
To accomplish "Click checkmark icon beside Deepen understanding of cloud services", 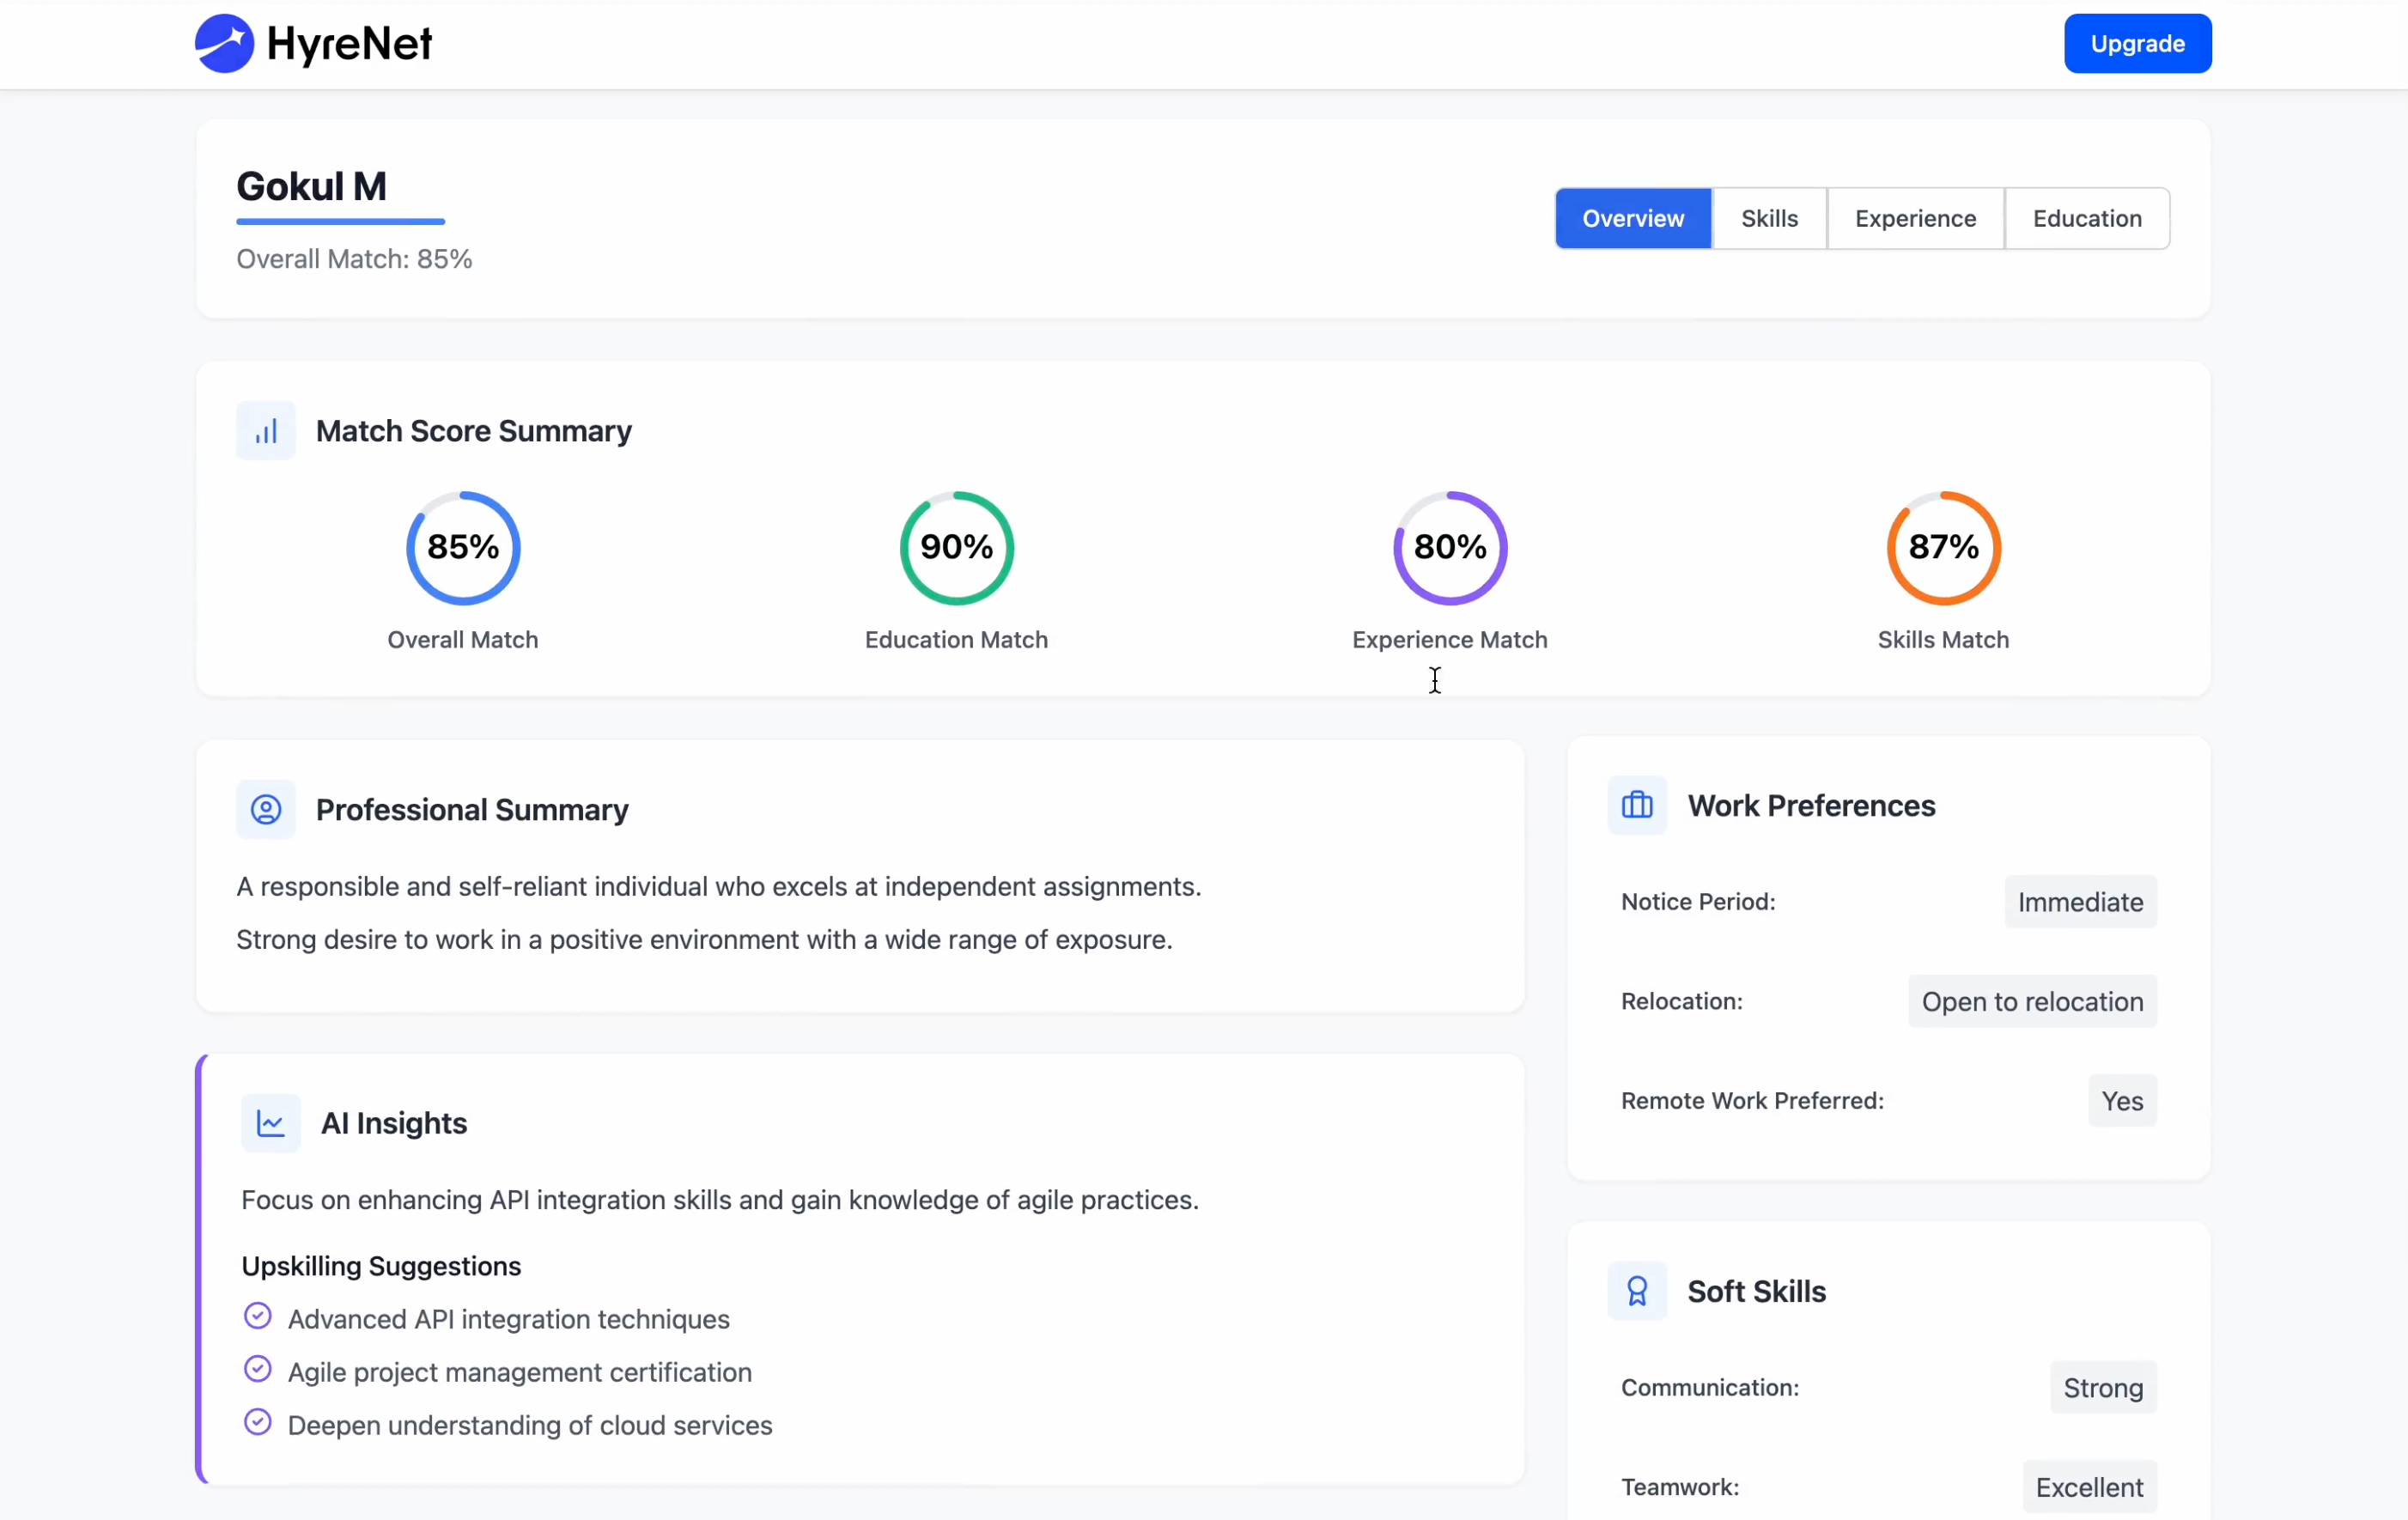I will 258,1422.
